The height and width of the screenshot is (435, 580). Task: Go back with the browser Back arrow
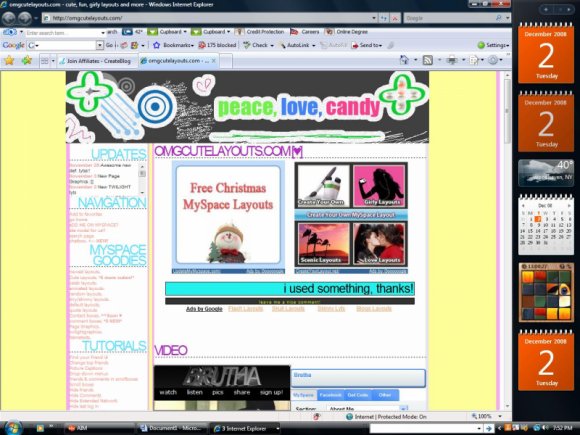9,17
